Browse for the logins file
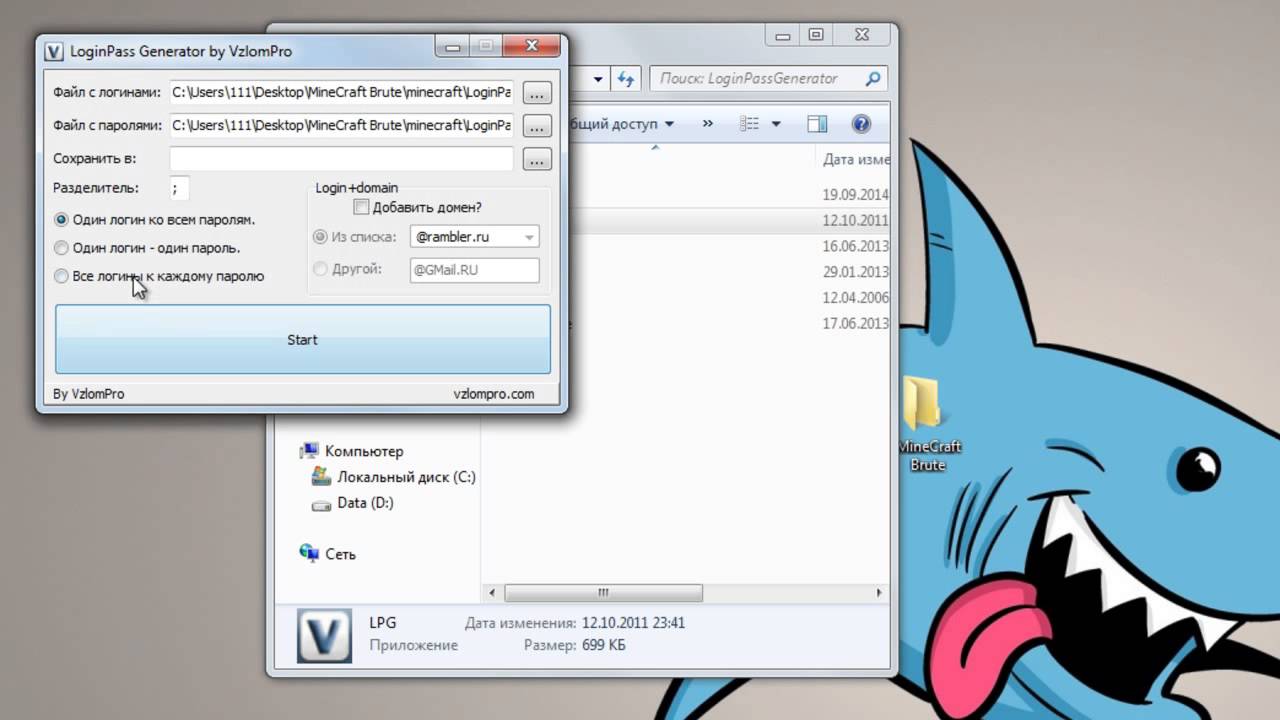Screen dimensions: 1280x720 click(537, 93)
